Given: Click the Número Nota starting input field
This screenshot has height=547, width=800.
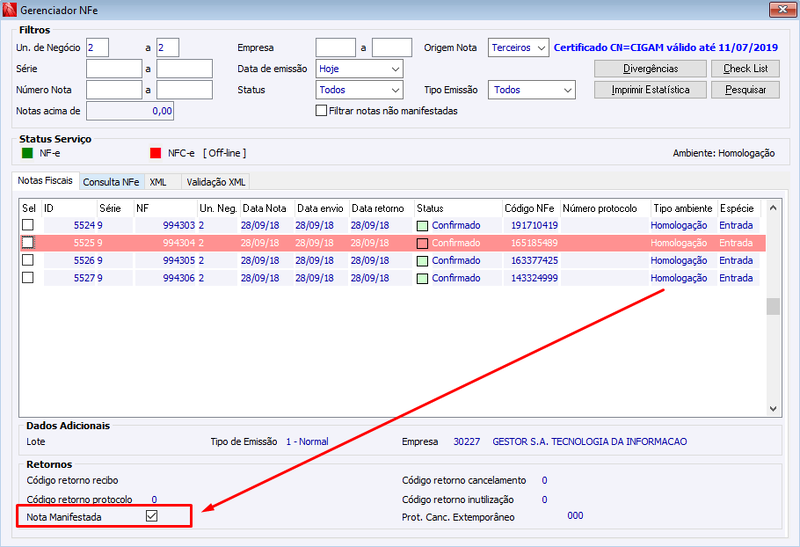Looking at the screenshot, I should [x=114, y=90].
